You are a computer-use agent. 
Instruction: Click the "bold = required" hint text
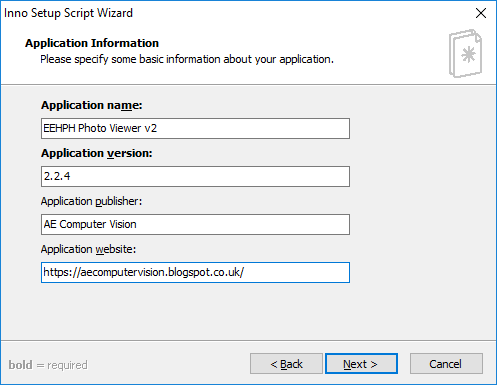point(48,365)
